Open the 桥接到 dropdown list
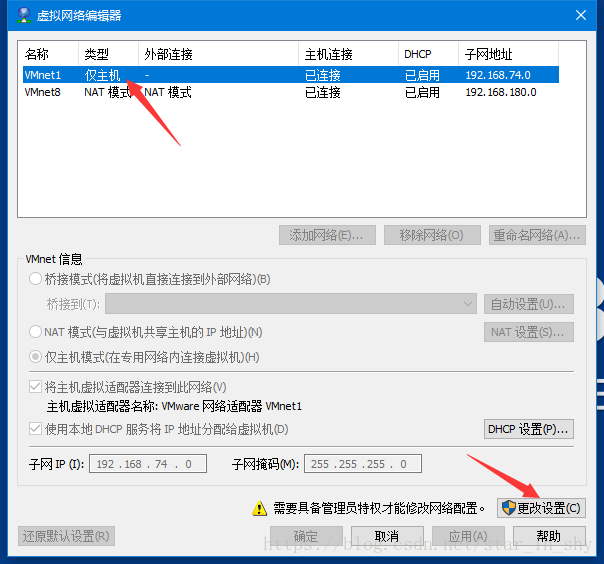Image resolution: width=604 pixels, height=564 pixels. point(291,304)
